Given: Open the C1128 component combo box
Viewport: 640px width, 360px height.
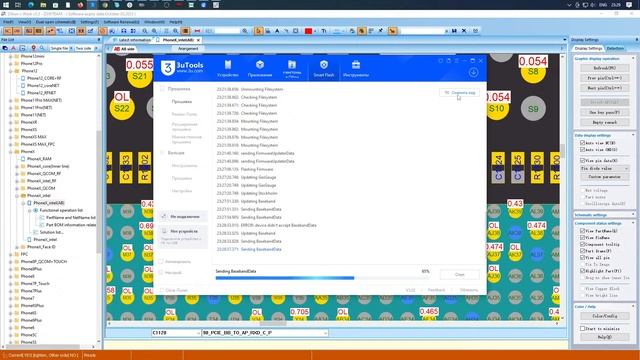Looking at the screenshot, I should tap(176, 333).
